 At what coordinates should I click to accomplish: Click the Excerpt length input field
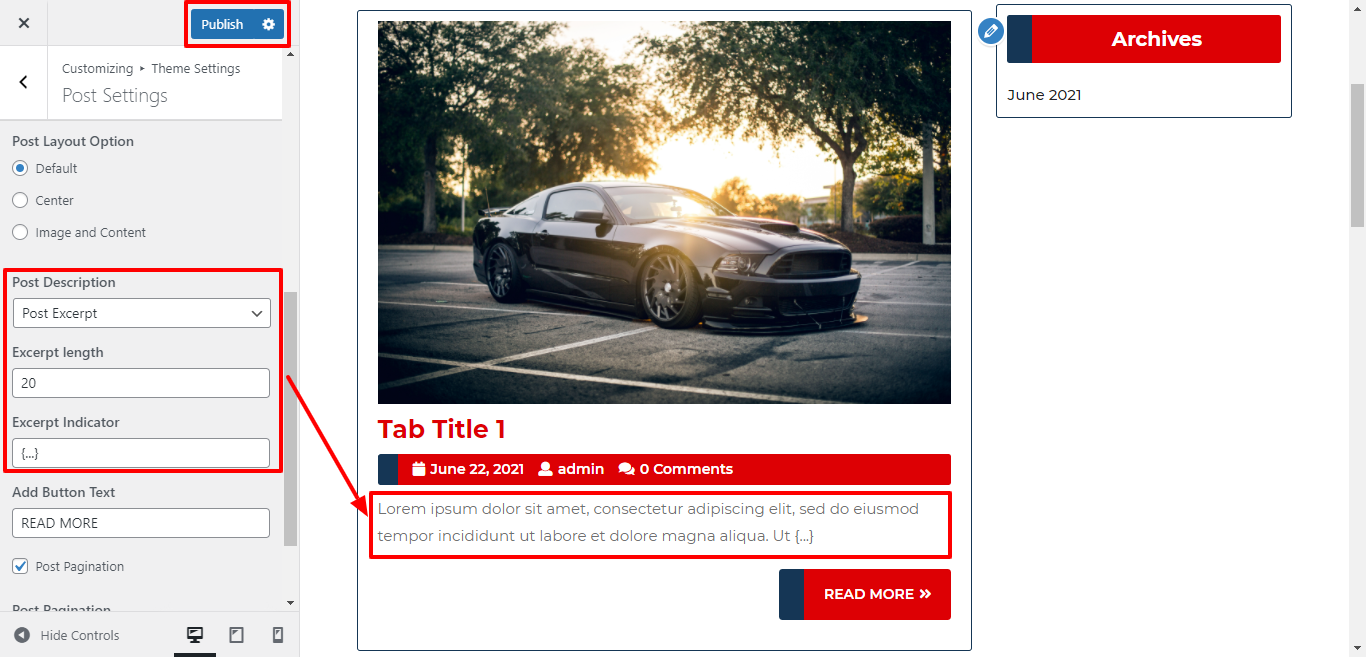click(141, 383)
